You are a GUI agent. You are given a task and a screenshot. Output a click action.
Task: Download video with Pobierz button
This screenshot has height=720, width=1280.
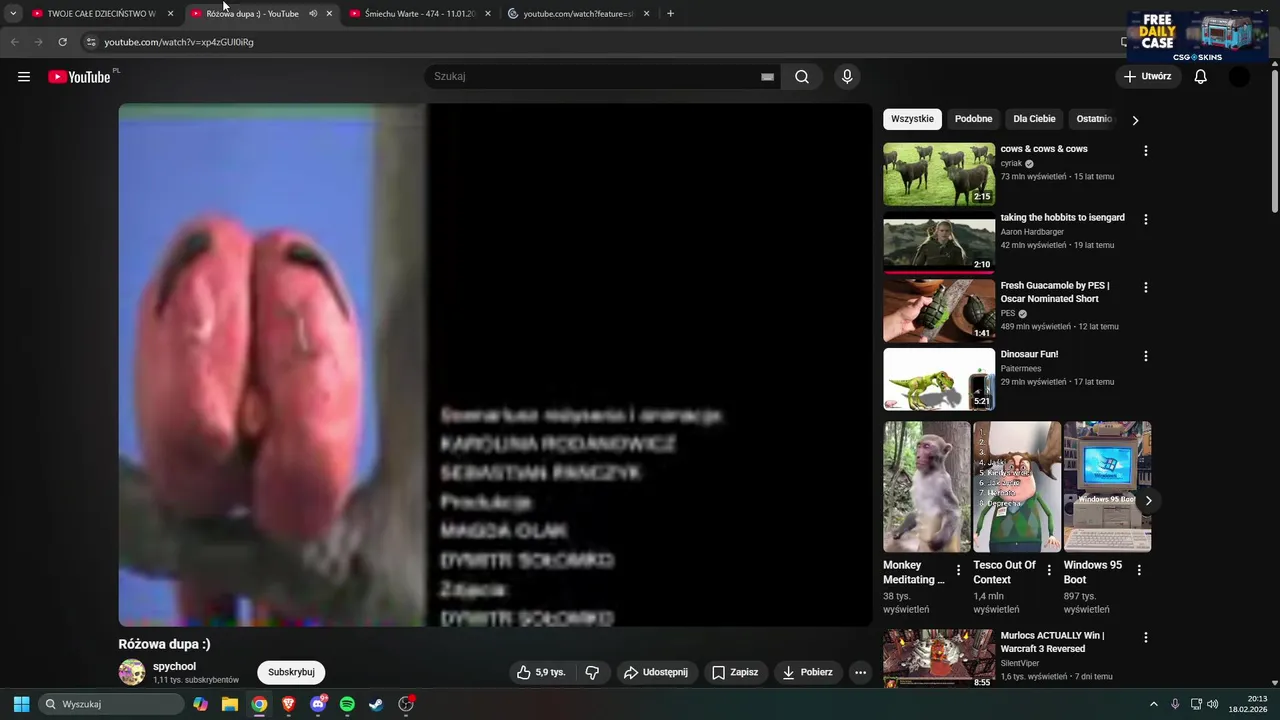(x=808, y=672)
